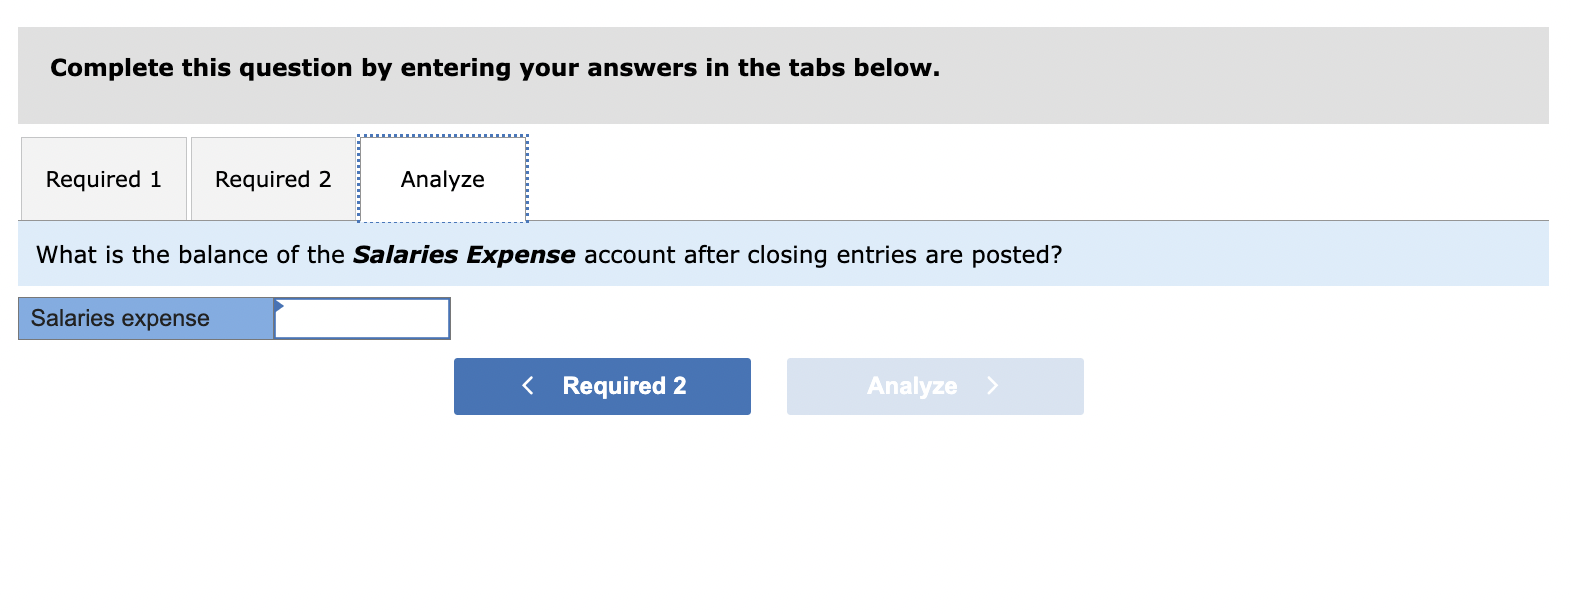Image resolution: width=1571 pixels, height=614 pixels.
Task: Click inside the Salaries expense answer field
Action: click(x=362, y=317)
